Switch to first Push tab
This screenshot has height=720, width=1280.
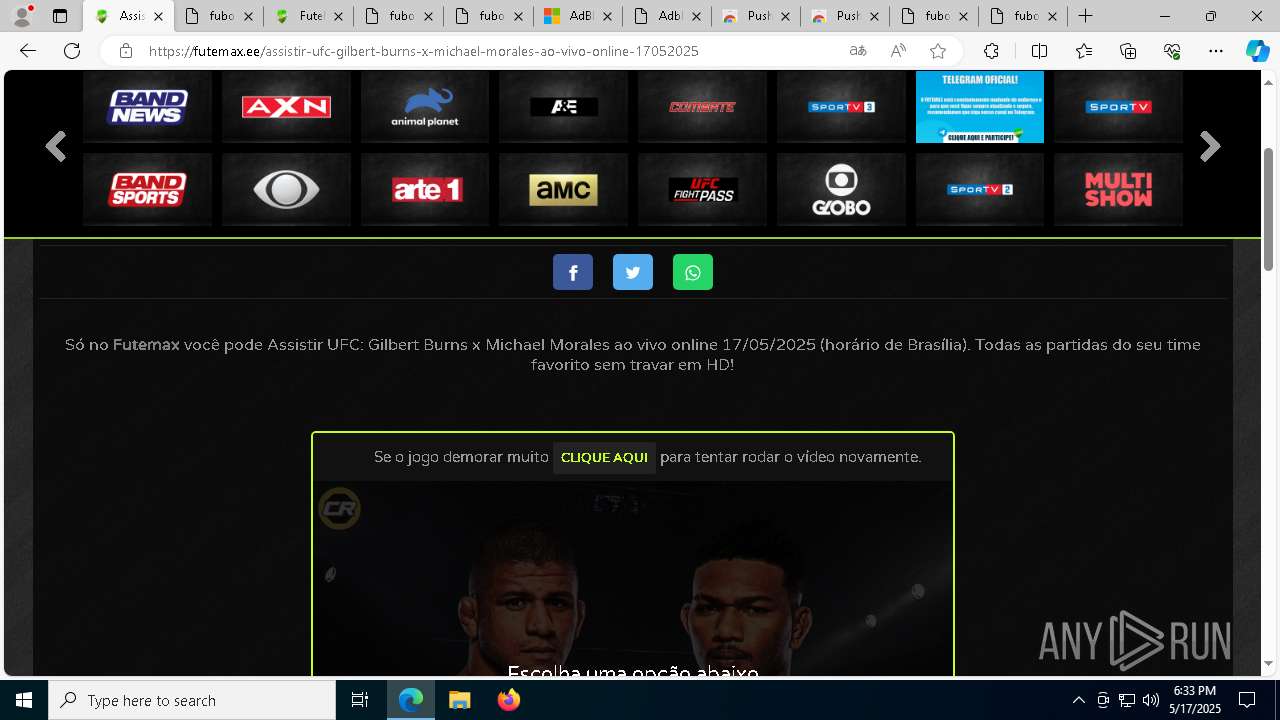click(x=755, y=16)
